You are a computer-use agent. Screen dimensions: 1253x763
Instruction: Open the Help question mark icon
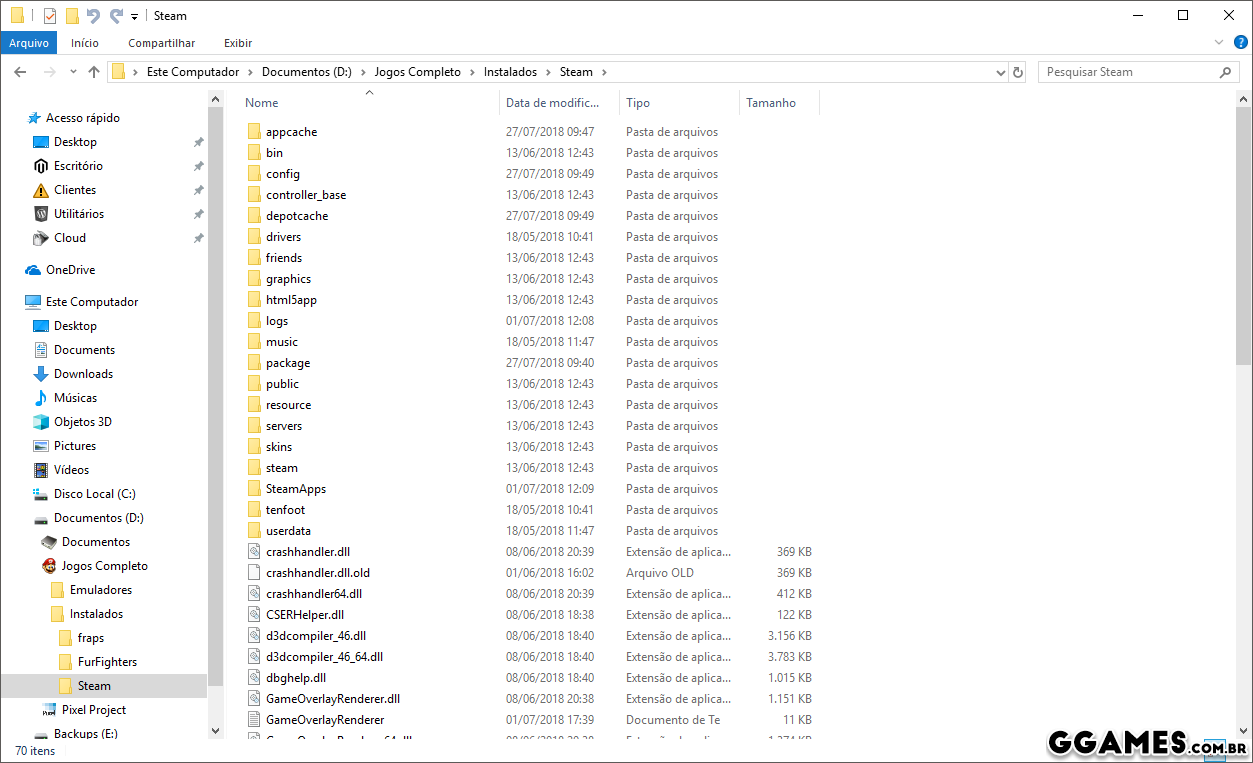(1240, 43)
